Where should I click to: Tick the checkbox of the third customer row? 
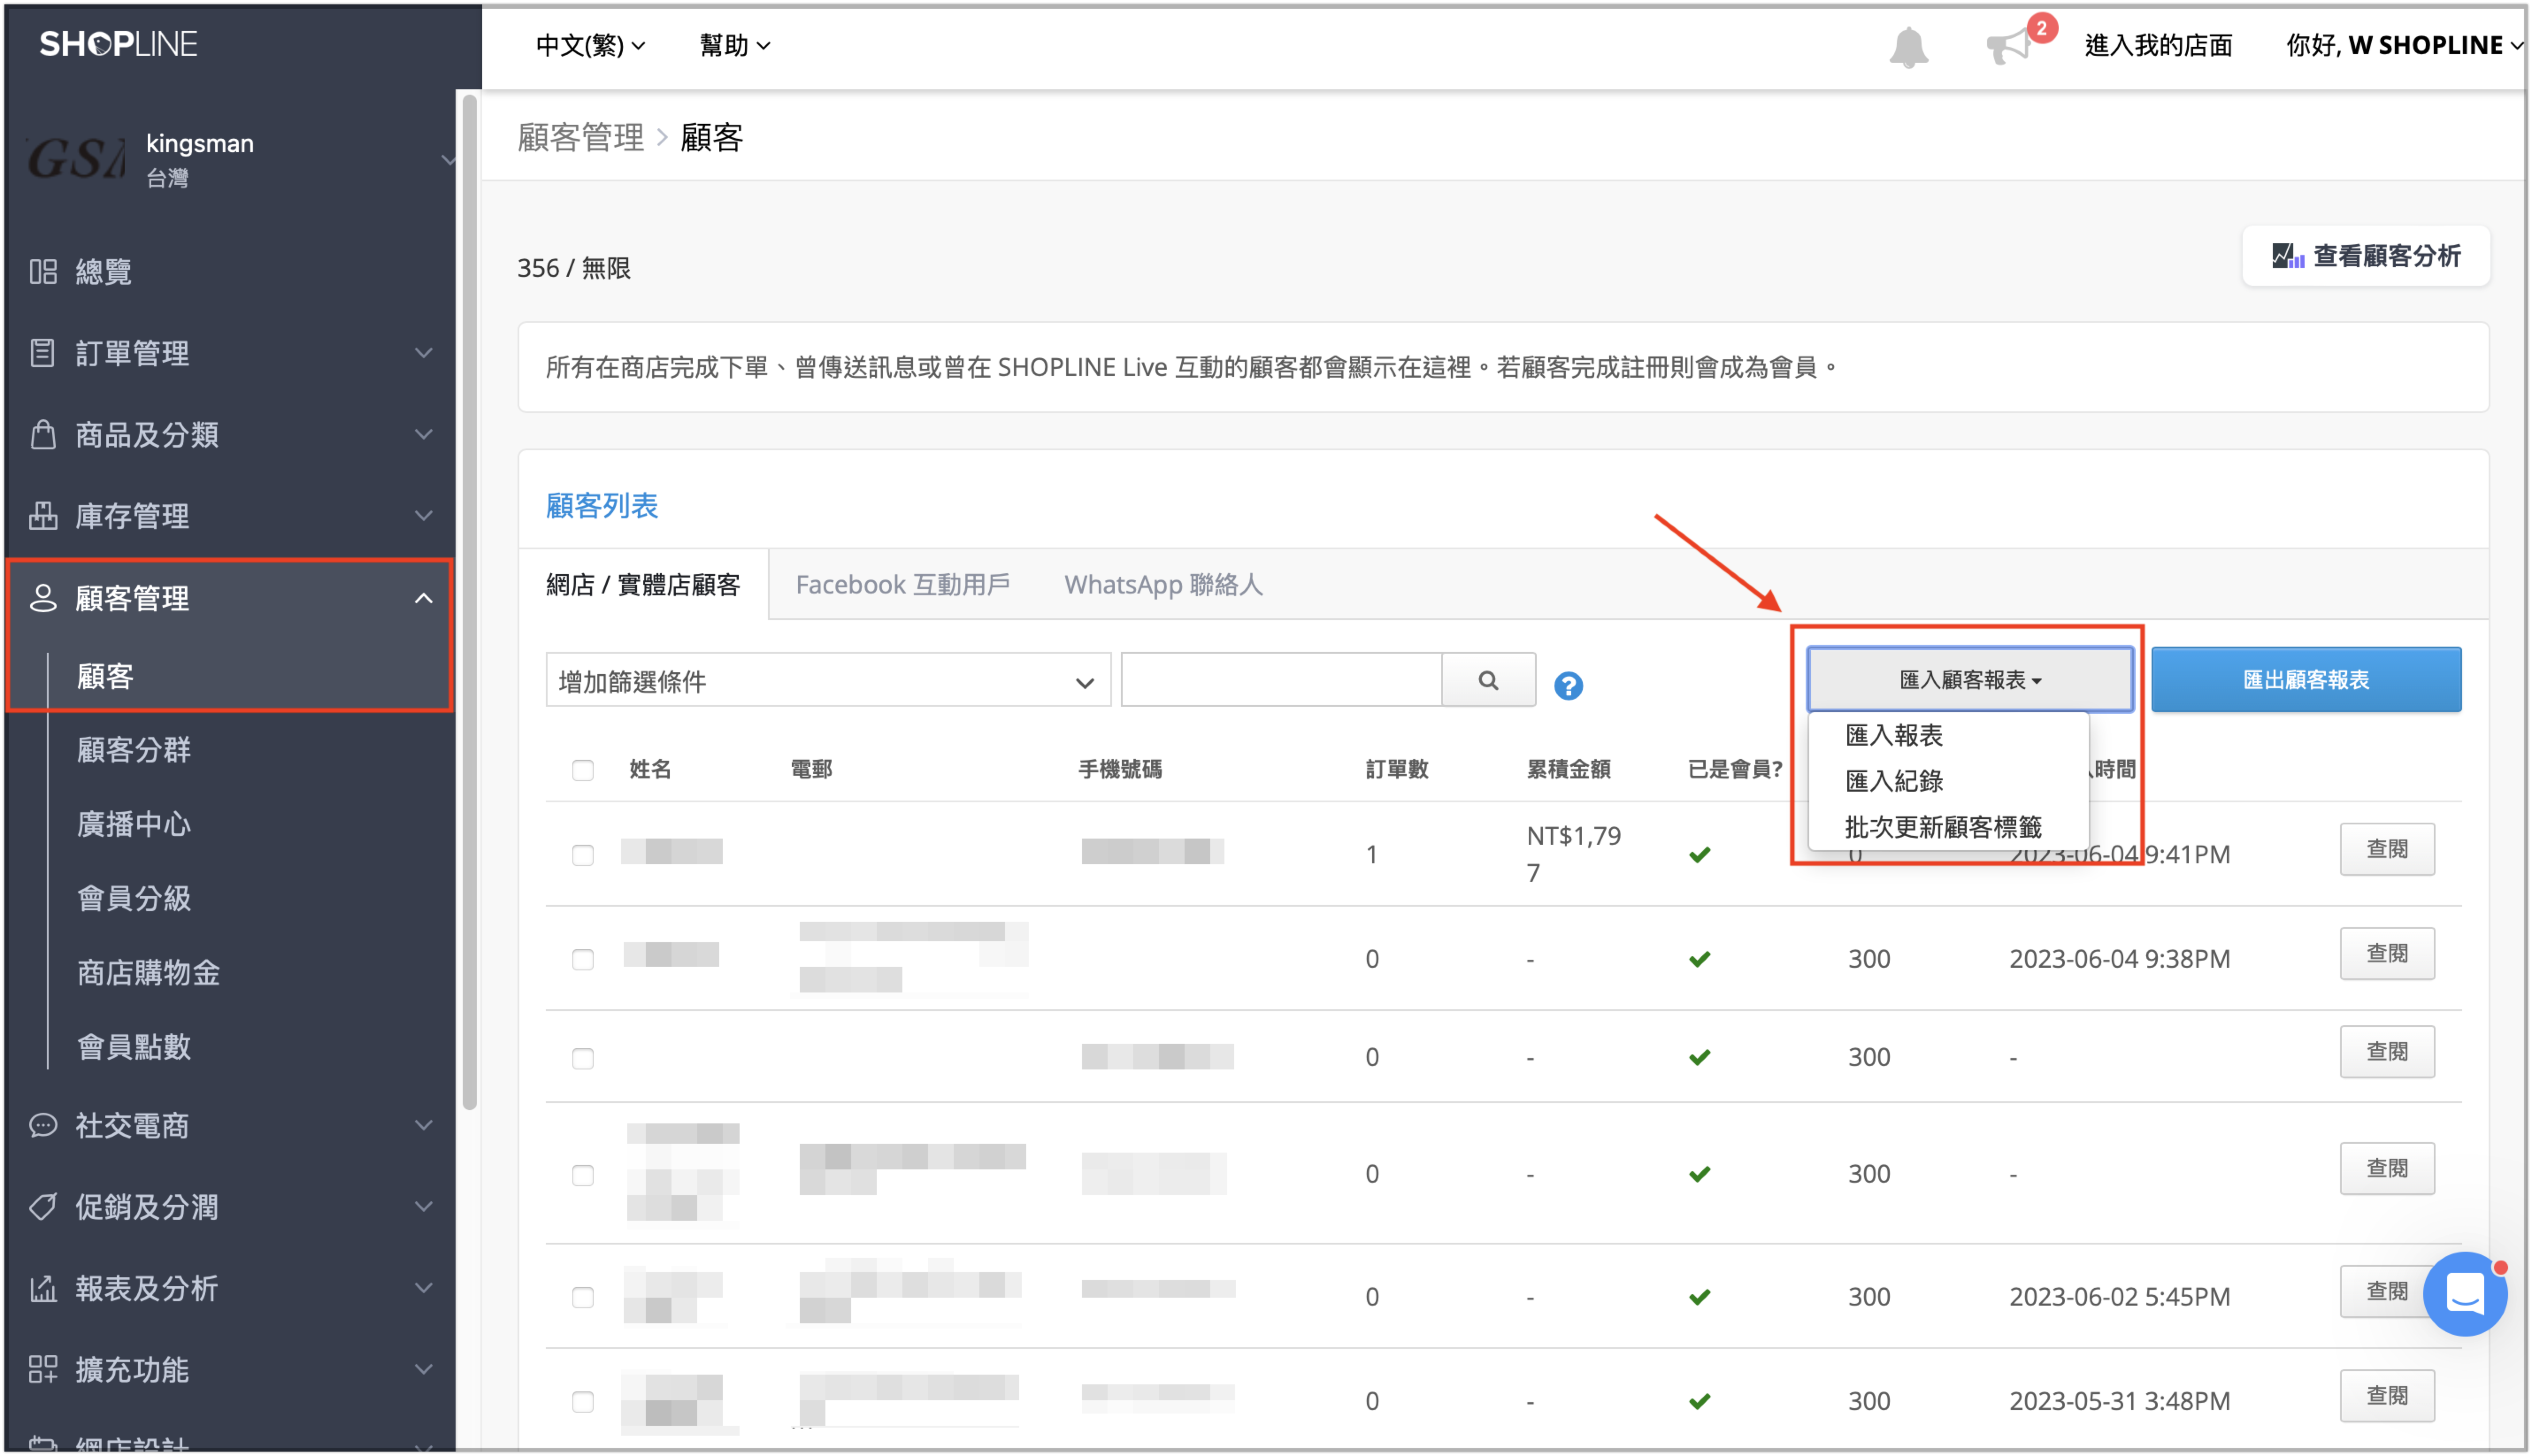coord(583,1058)
